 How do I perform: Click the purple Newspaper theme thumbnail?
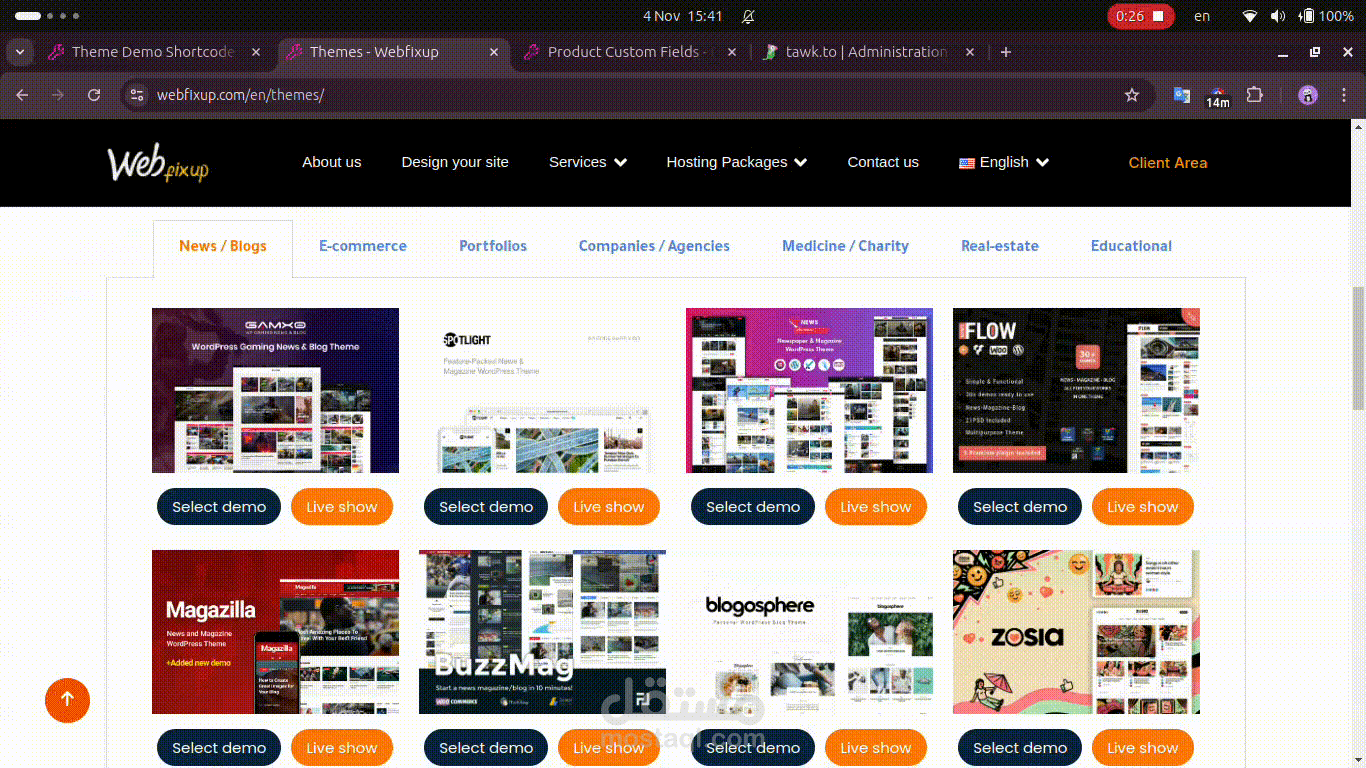[x=809, y=390]
